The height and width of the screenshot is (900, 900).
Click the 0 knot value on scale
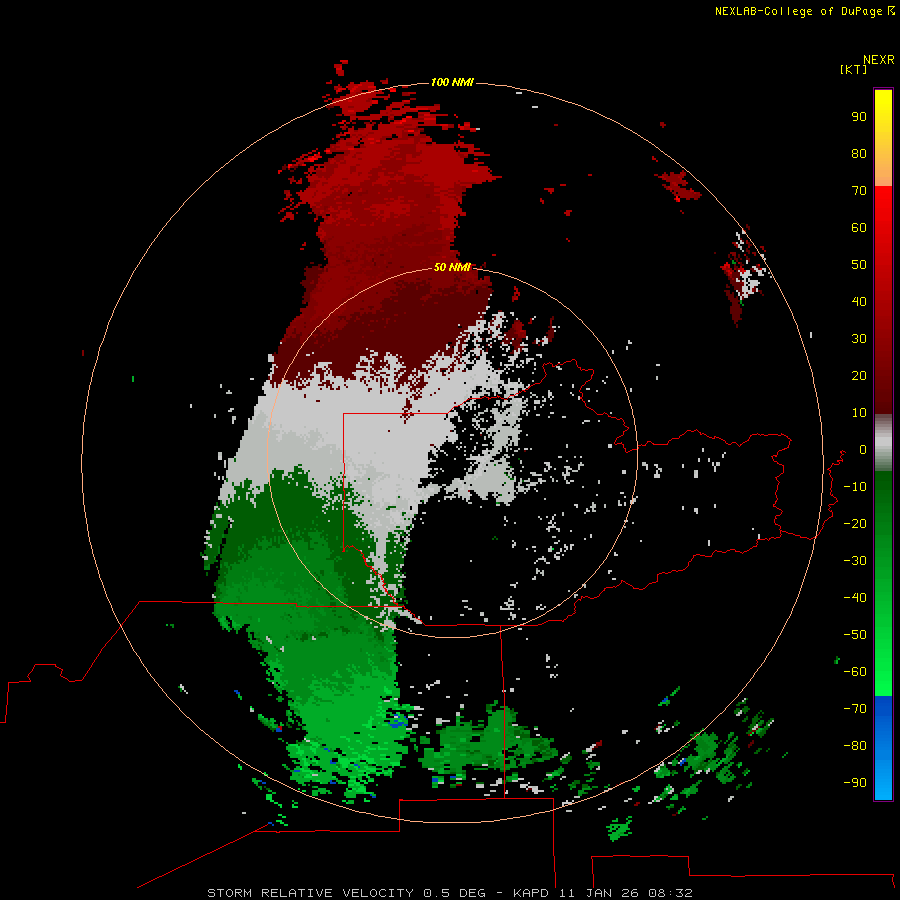pos(863,449)
